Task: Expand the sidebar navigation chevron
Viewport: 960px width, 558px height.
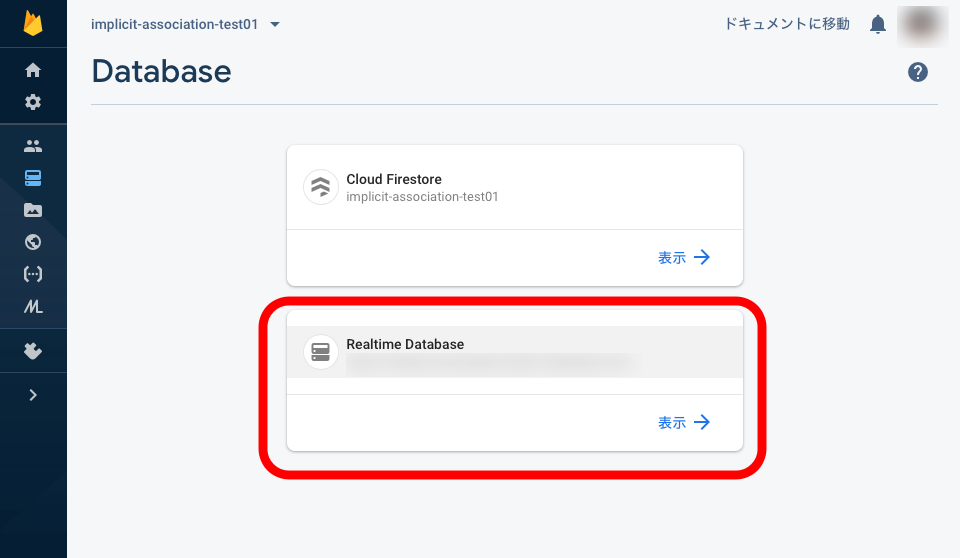Action: click(33, 395)
